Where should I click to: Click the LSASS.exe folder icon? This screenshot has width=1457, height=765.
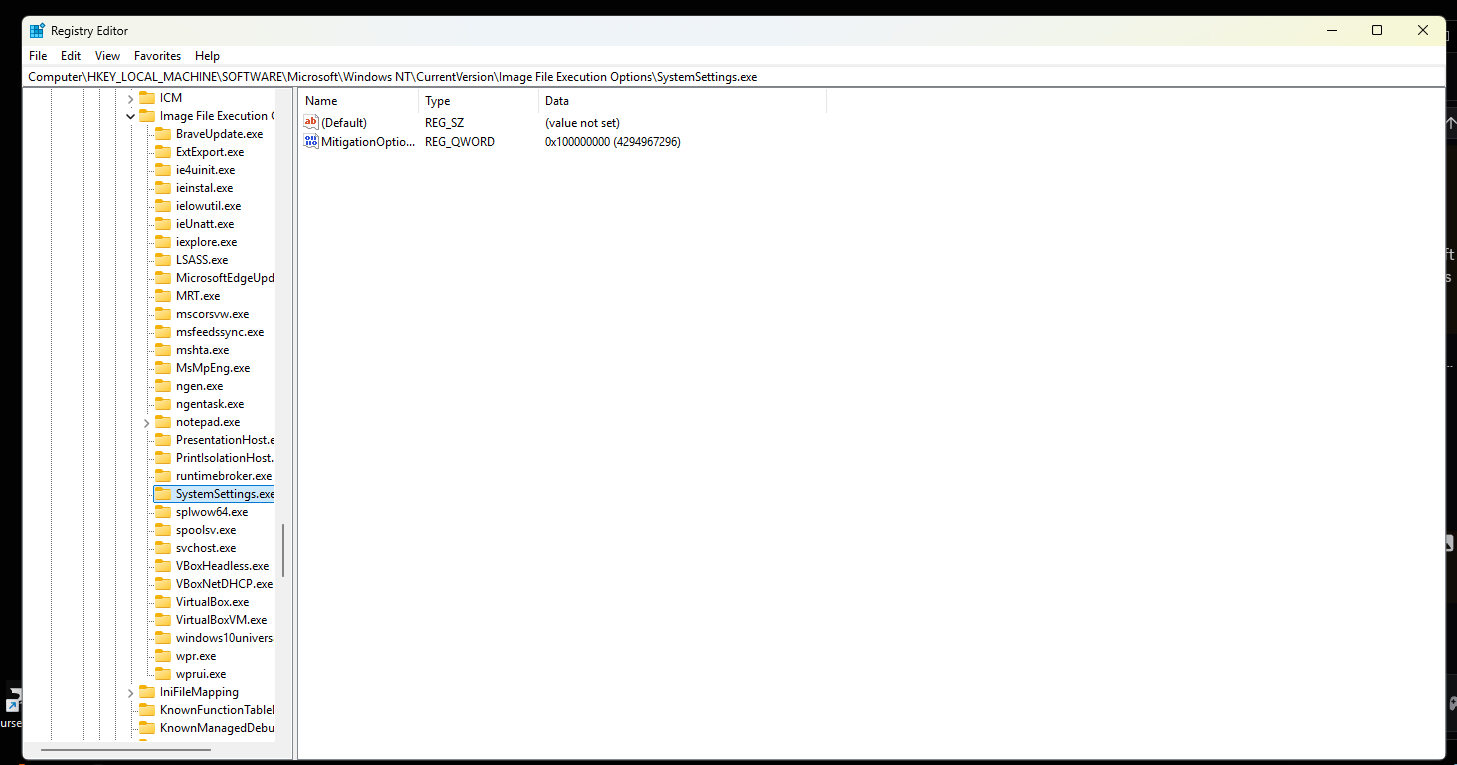click(x=163, y=260)
